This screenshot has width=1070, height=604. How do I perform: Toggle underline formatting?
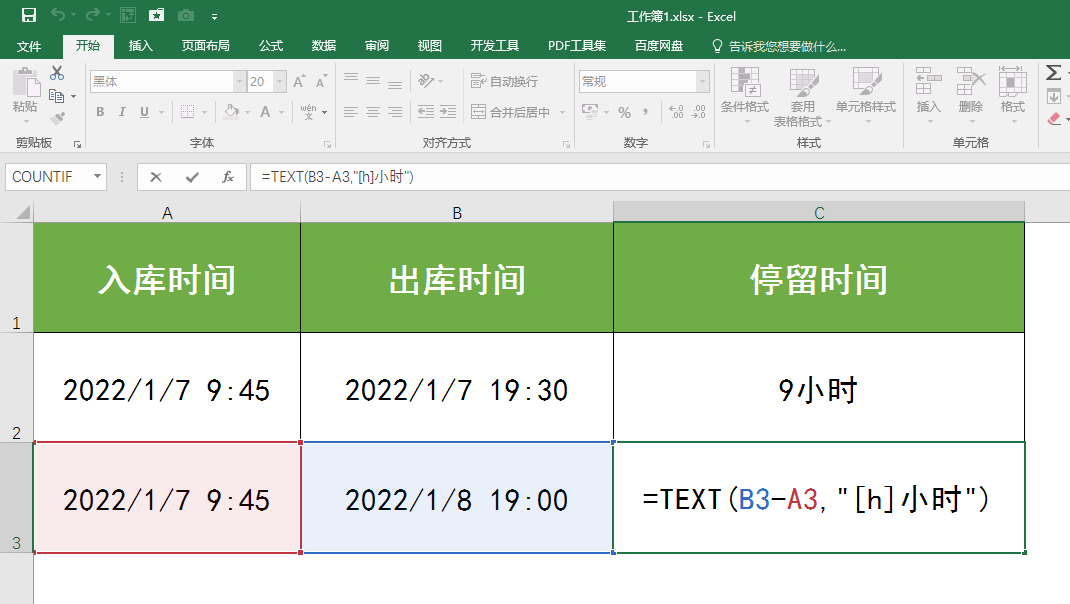(x=144, y=112)
